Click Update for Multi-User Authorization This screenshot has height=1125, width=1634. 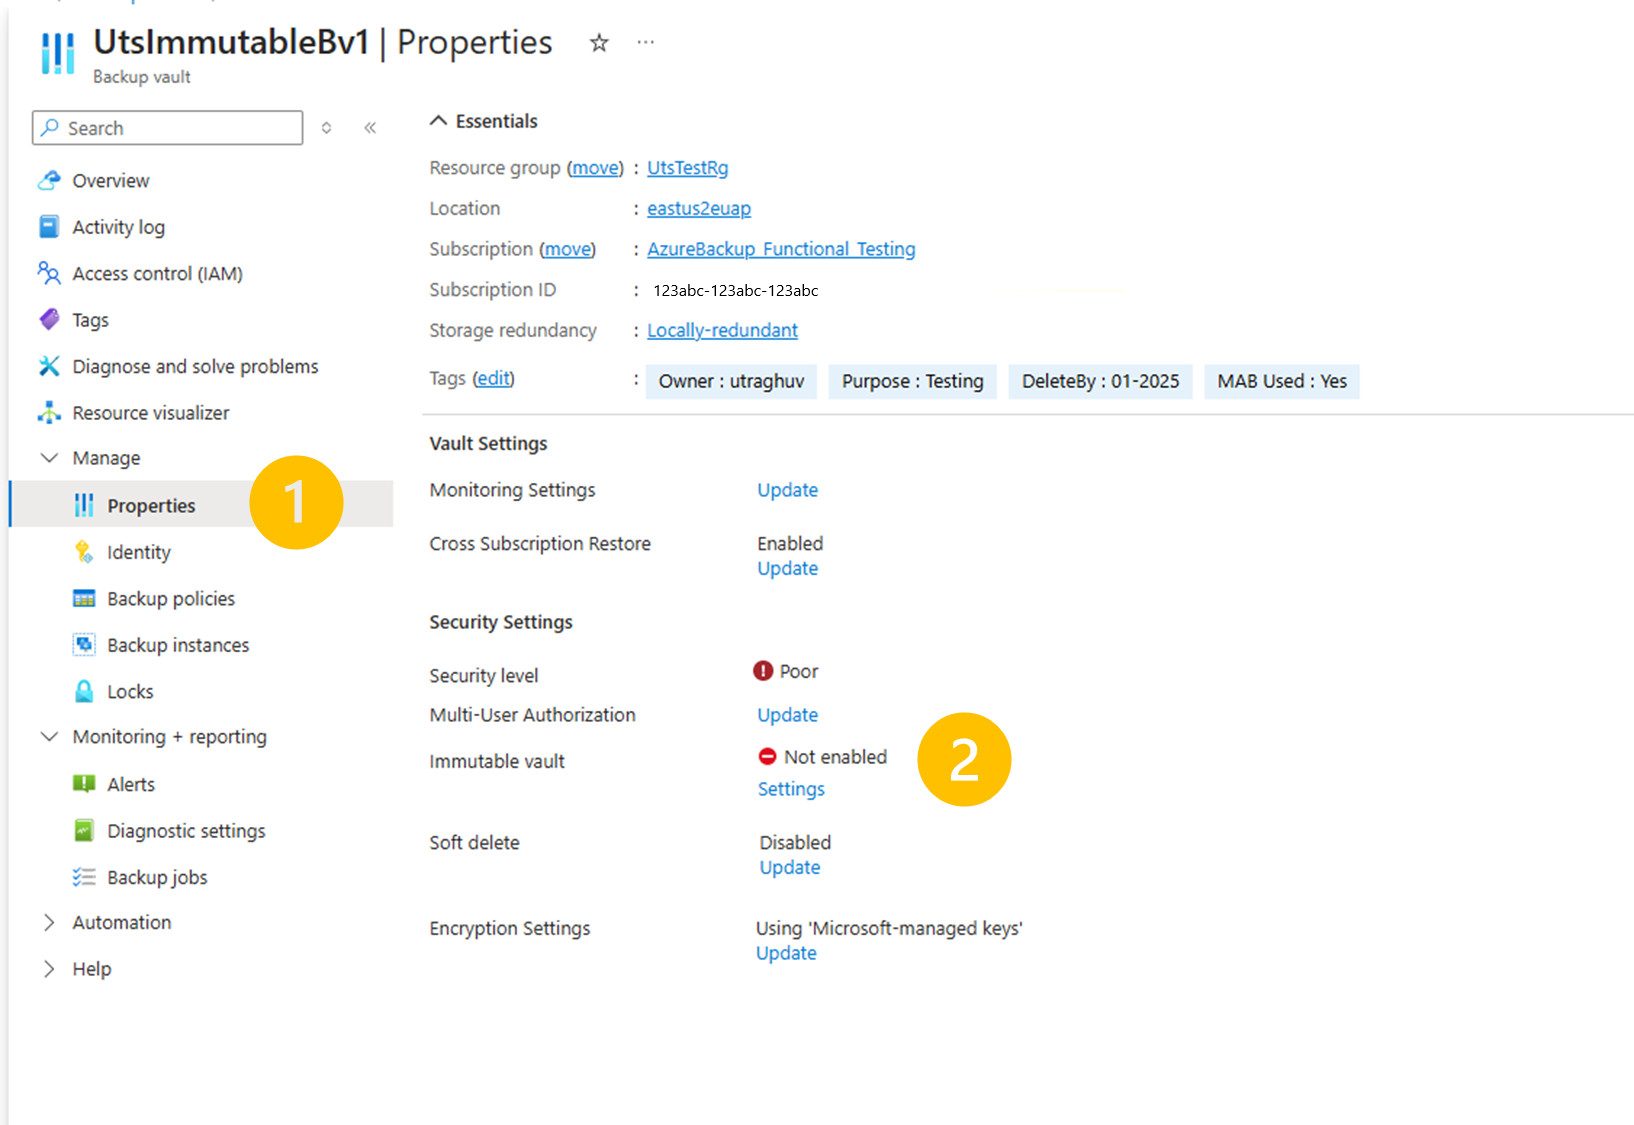pyautogui.click(x=787, y=715)
